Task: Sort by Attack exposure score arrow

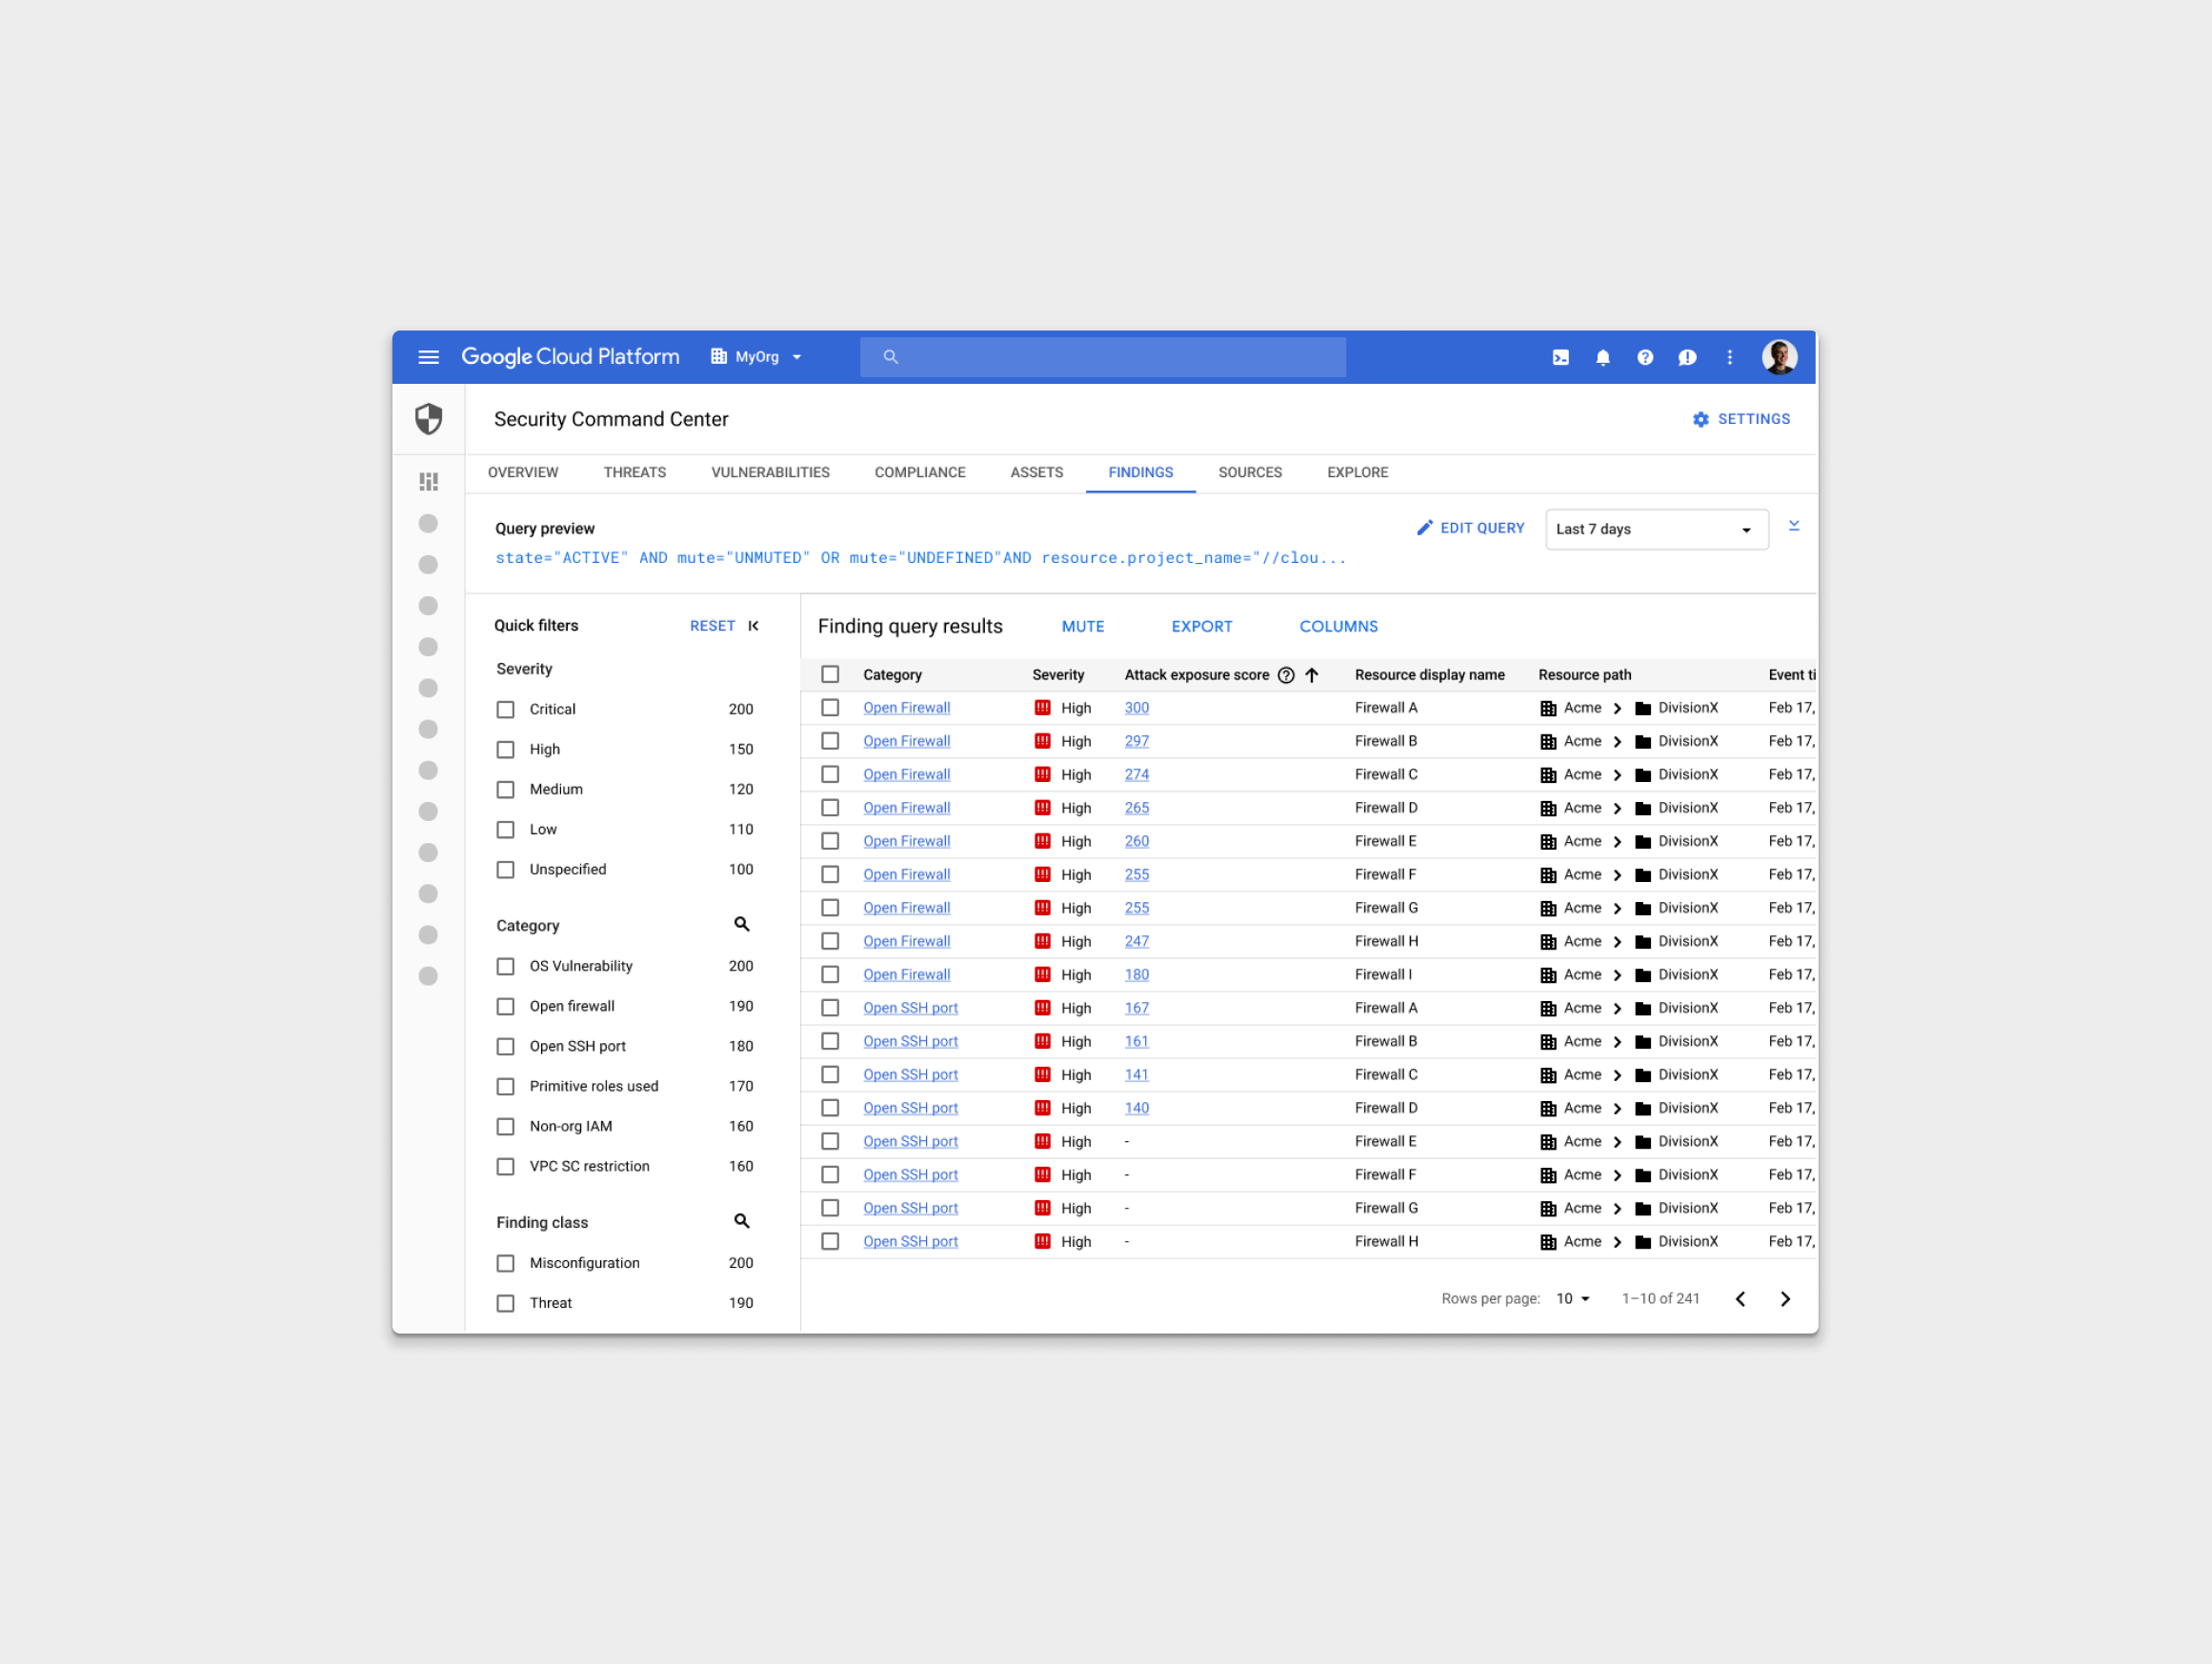Action: (1311, 675)
